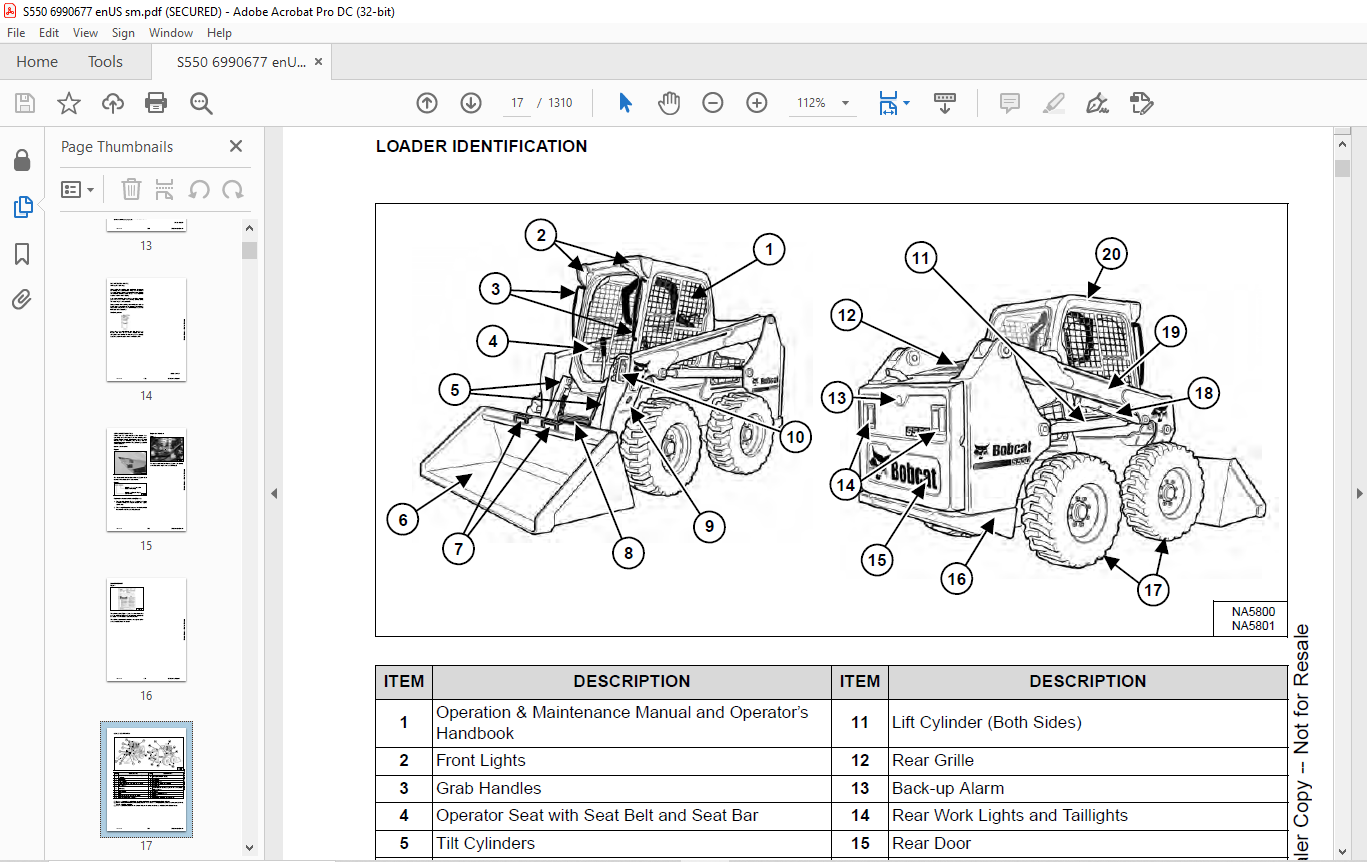Add a comment with speech bubble icon
1367x862 pixels.
point(1010,103)
